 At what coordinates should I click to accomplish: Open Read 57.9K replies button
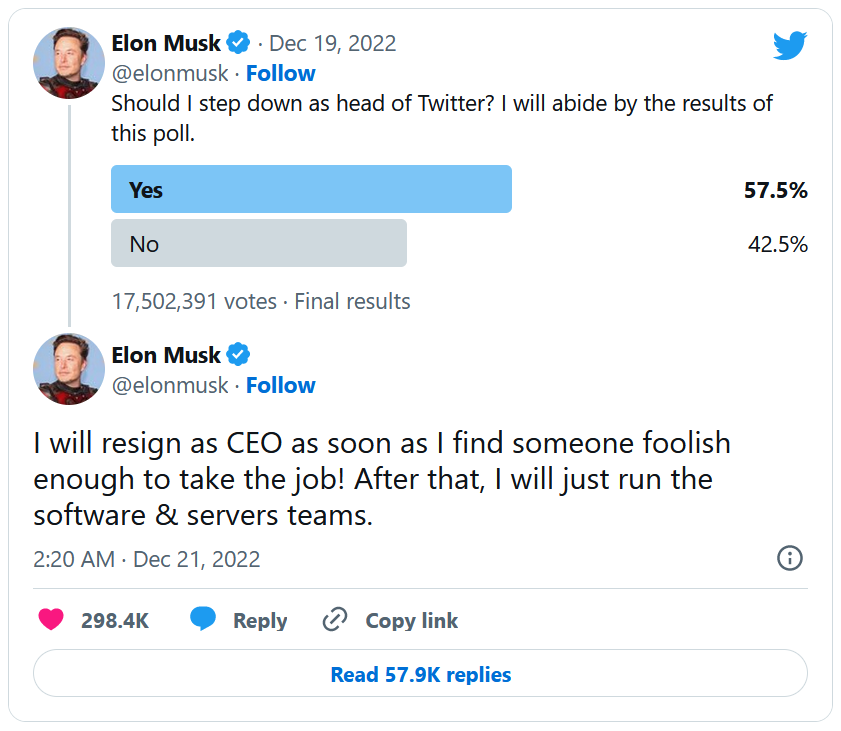[420, 674]
